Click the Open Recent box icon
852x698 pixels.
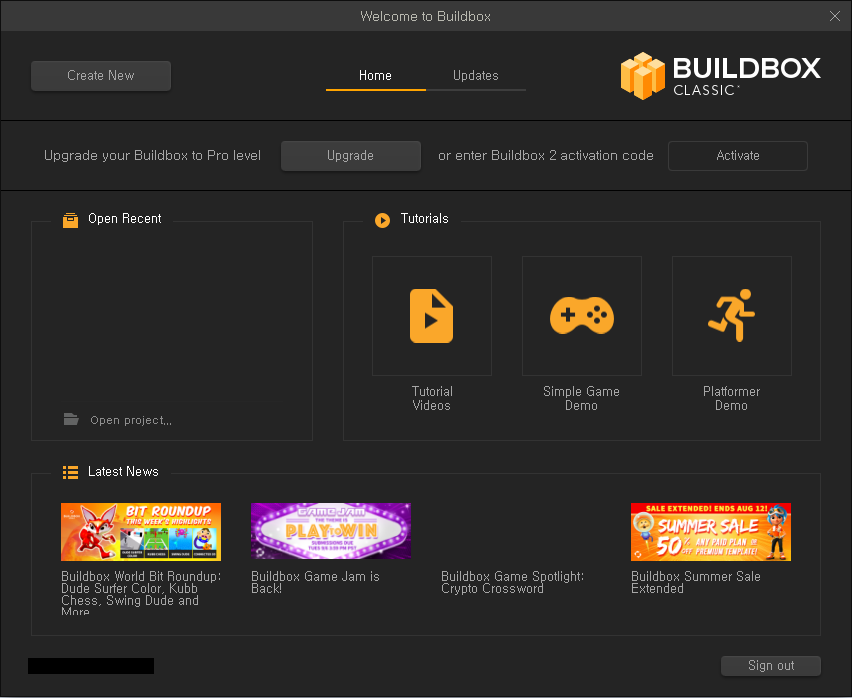[x=70, y=220]
